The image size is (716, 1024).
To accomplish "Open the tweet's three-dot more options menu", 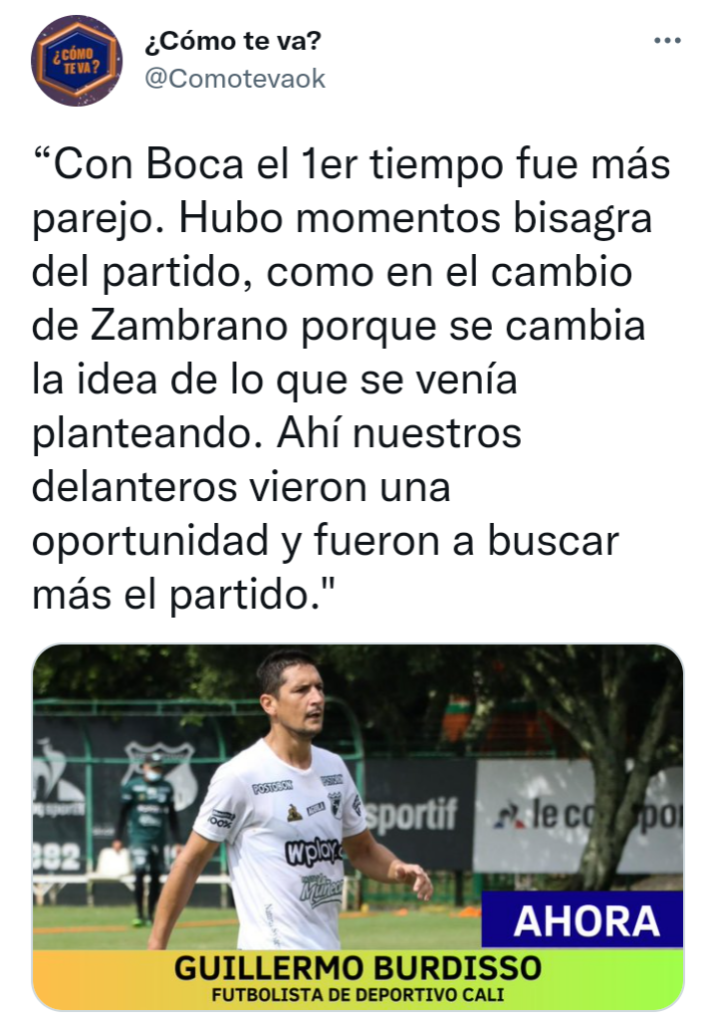I will click(667, 40).
